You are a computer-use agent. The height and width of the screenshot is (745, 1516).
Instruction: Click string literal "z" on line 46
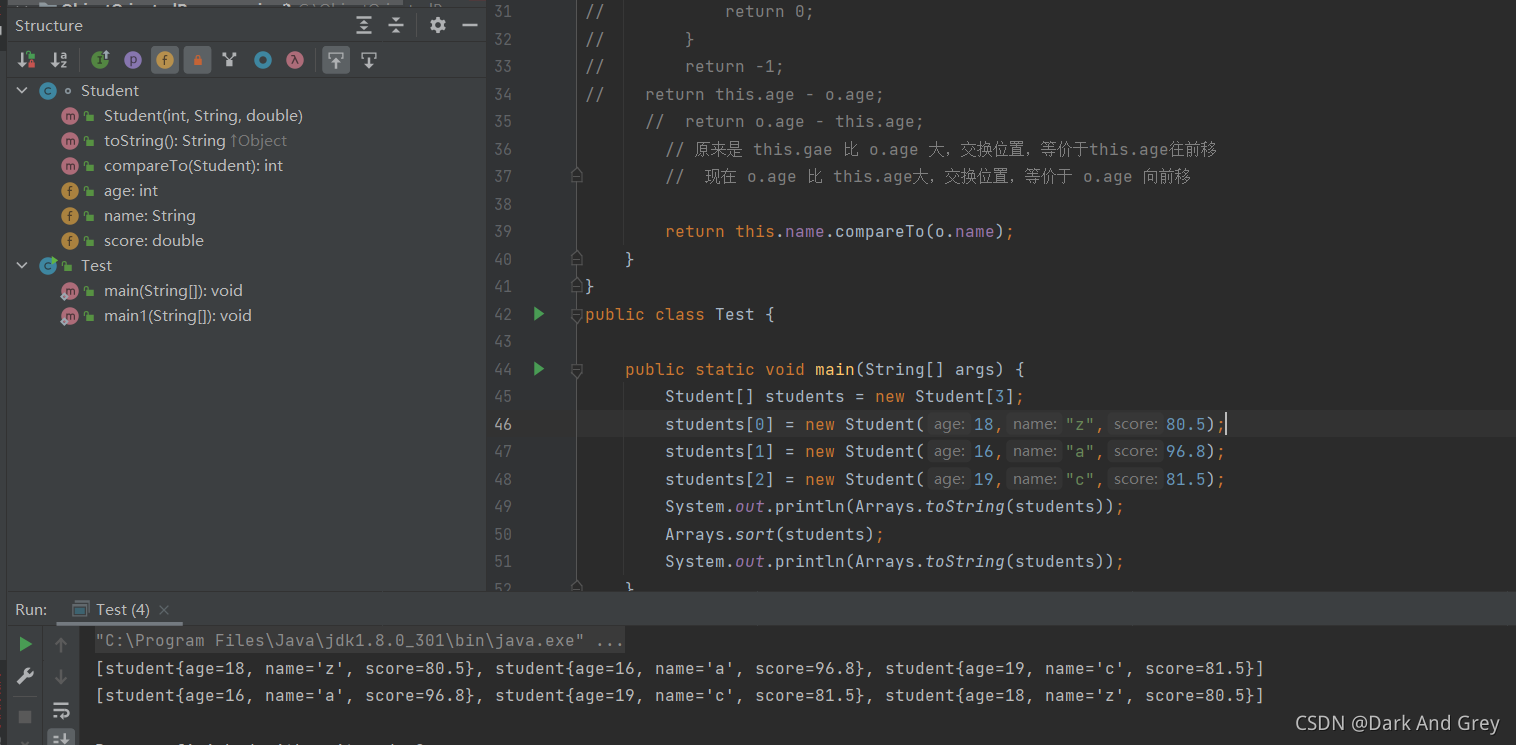tap(1079, 424)
